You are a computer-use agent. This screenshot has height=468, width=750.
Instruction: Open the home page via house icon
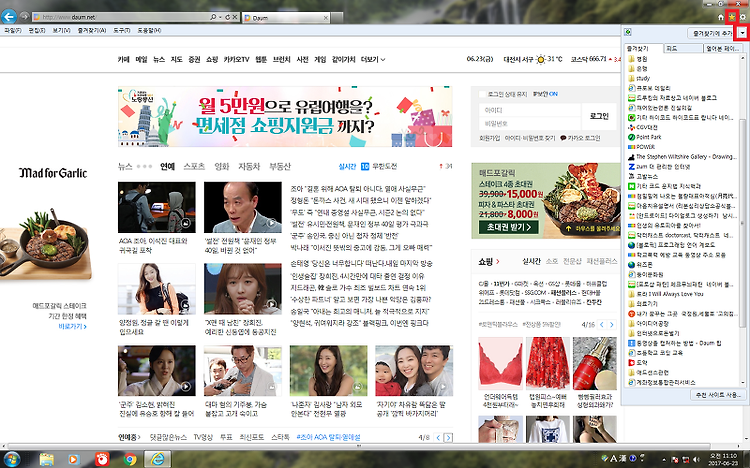(x=720, y=17)
